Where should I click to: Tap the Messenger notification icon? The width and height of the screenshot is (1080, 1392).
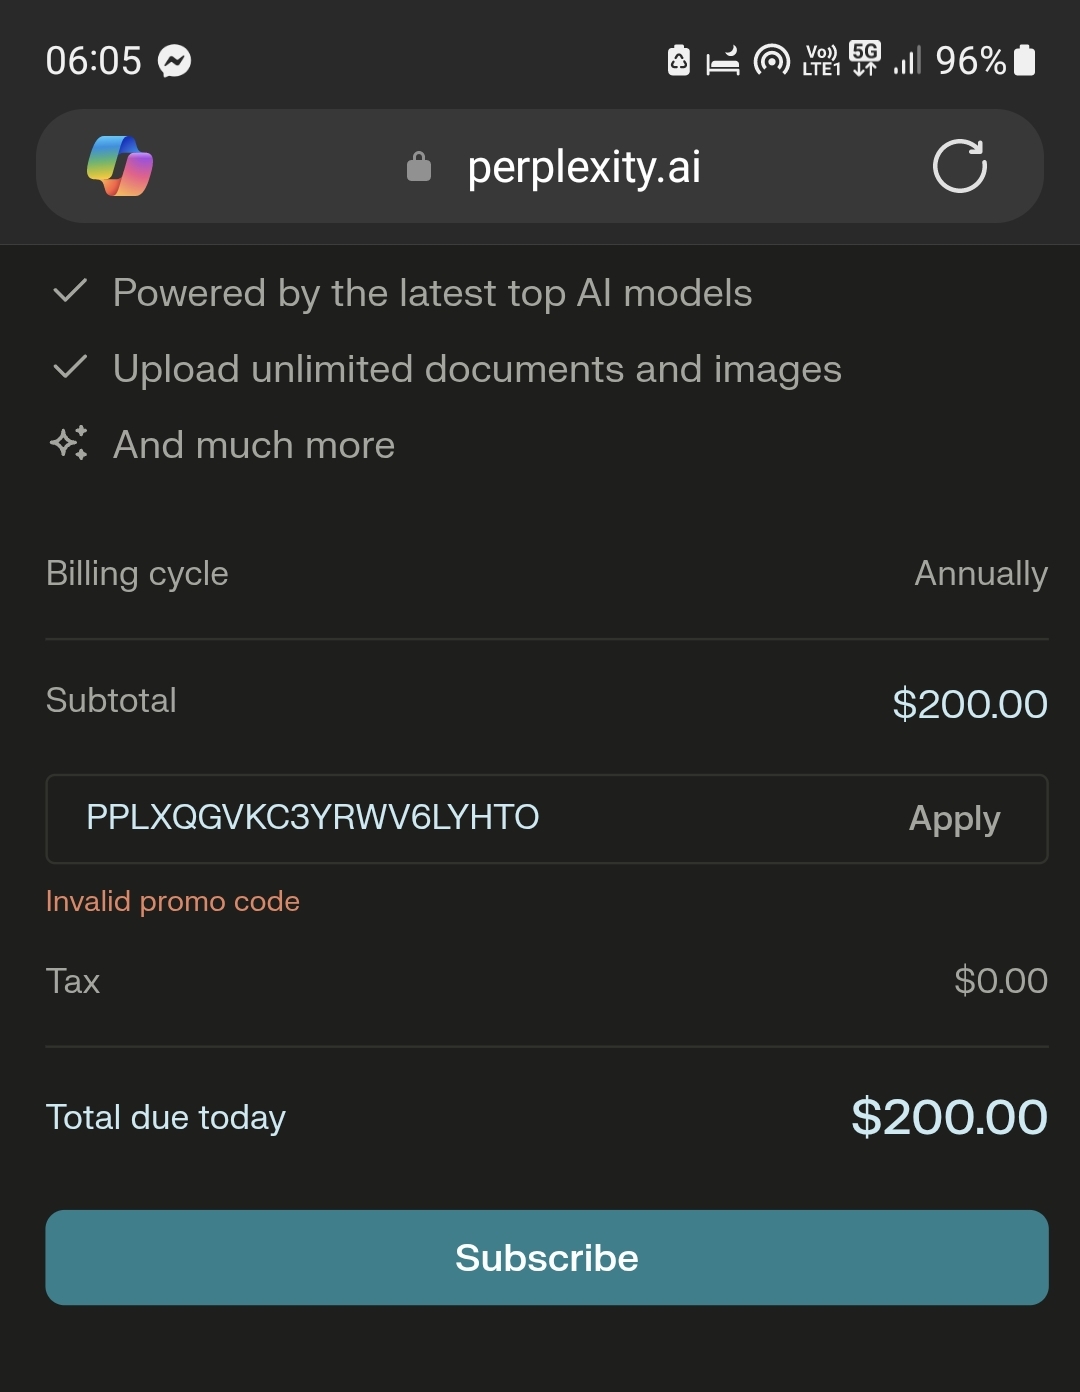[175, 62]
